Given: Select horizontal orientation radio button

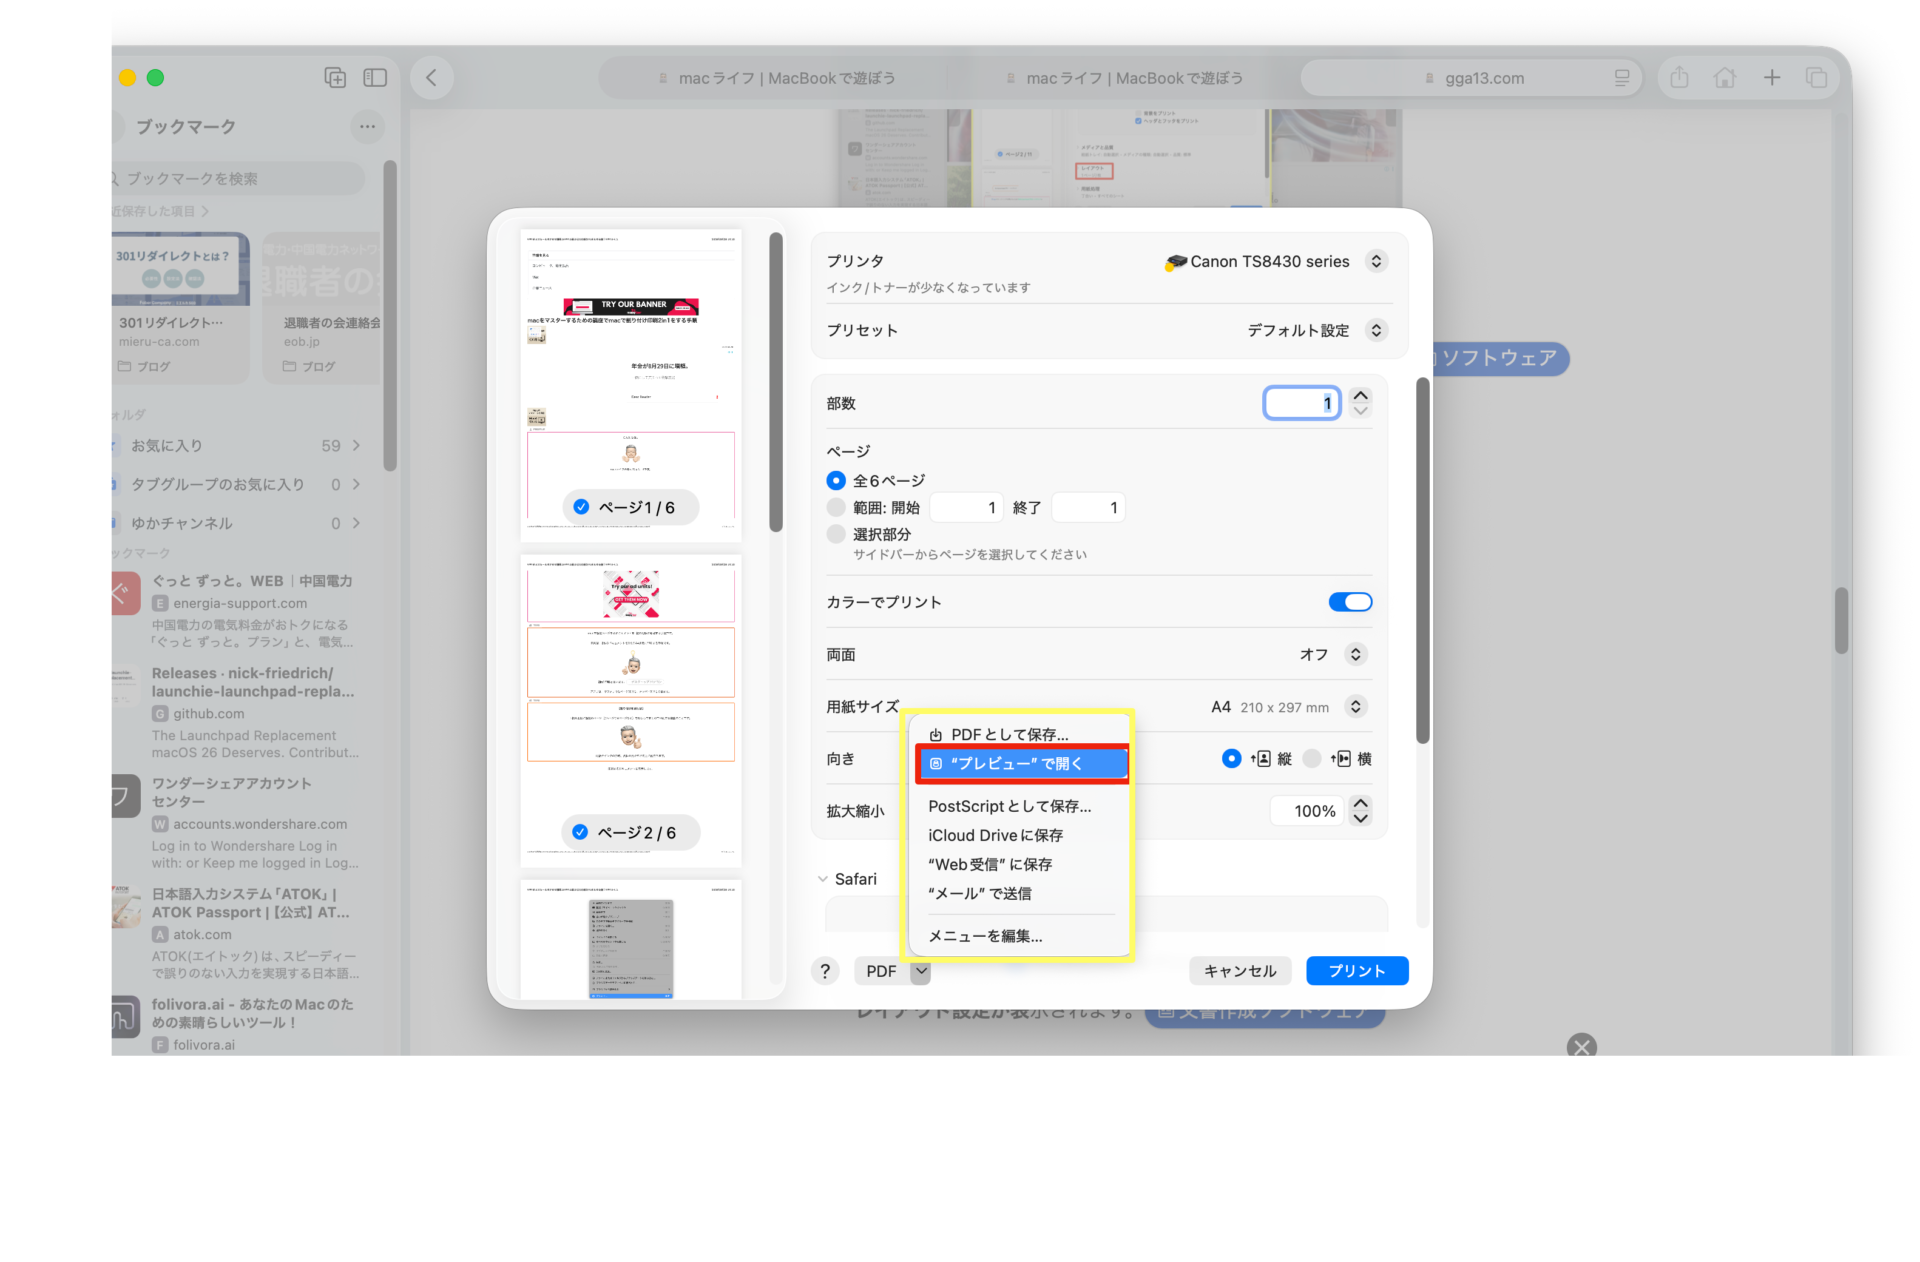Looking at the screenshot, I should click(1312, 759).
